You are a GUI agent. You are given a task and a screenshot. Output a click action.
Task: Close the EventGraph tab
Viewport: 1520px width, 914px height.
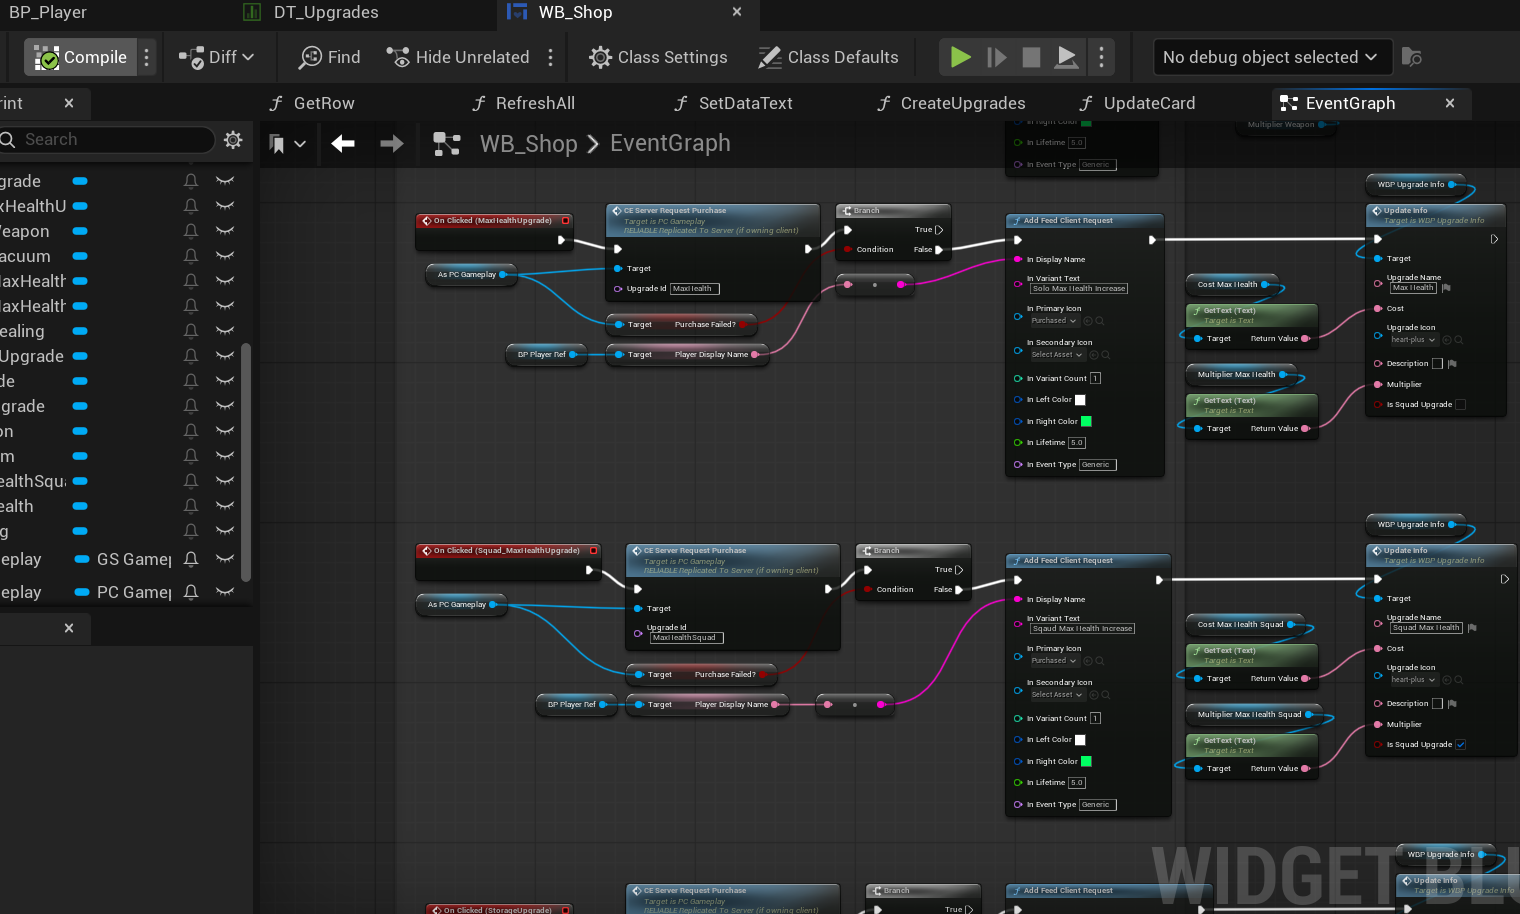click(1450, 103)
